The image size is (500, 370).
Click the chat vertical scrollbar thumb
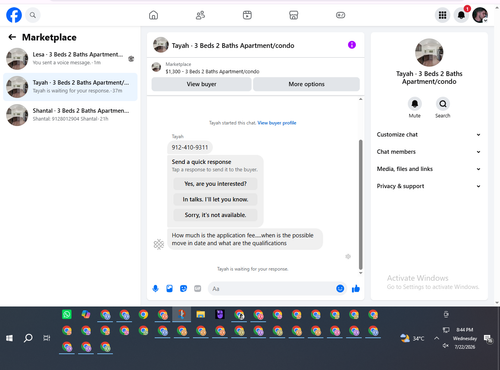(360, 204)
